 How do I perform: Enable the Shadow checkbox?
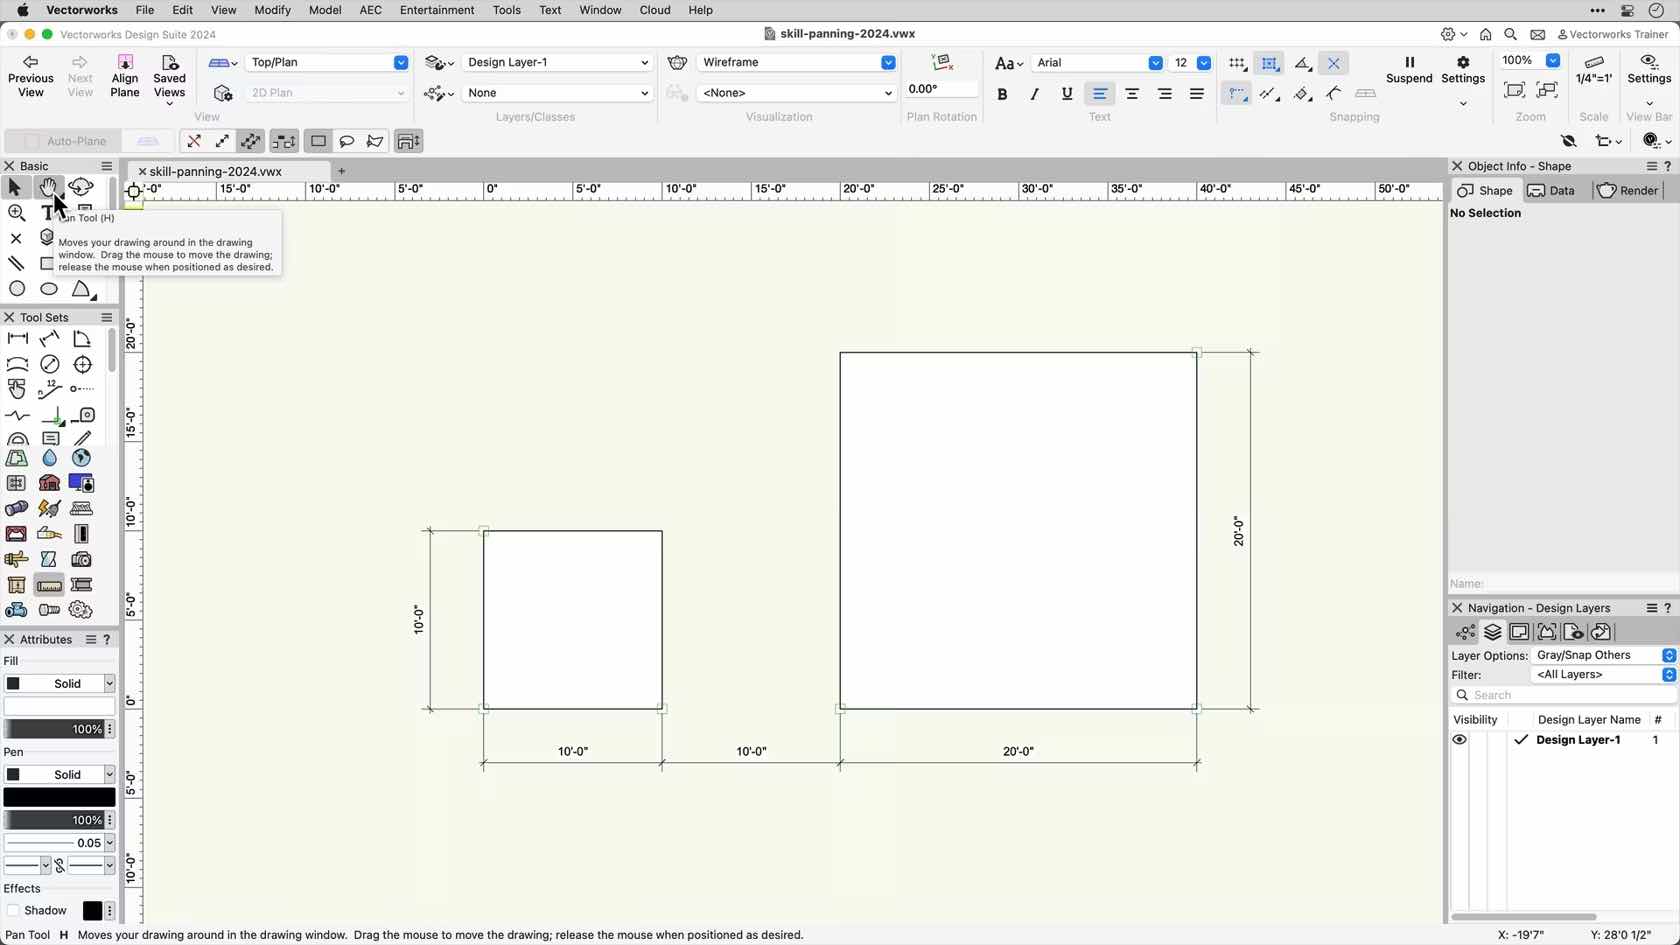point(13,911)
